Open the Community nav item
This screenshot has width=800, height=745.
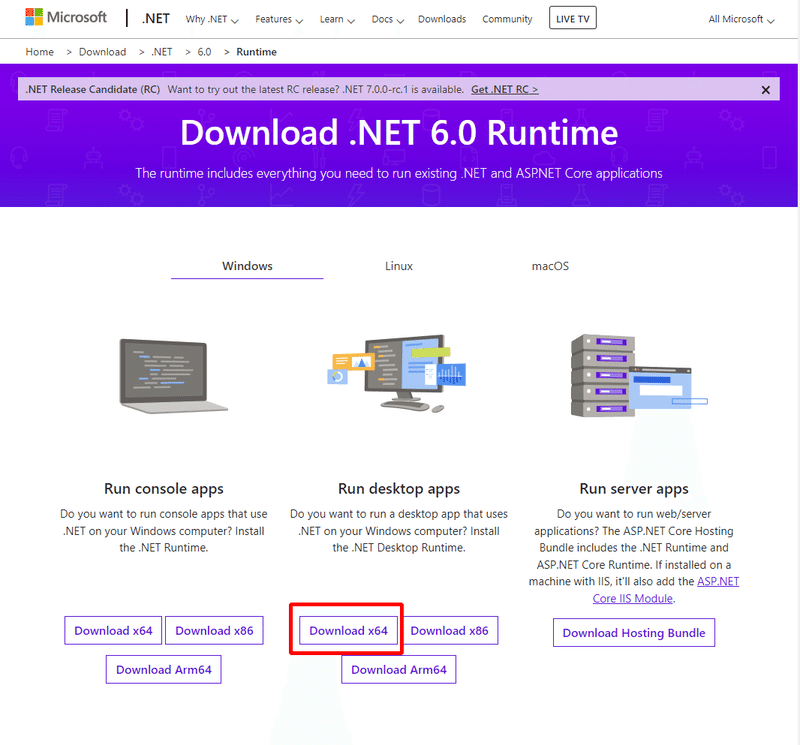coord(507,19)
